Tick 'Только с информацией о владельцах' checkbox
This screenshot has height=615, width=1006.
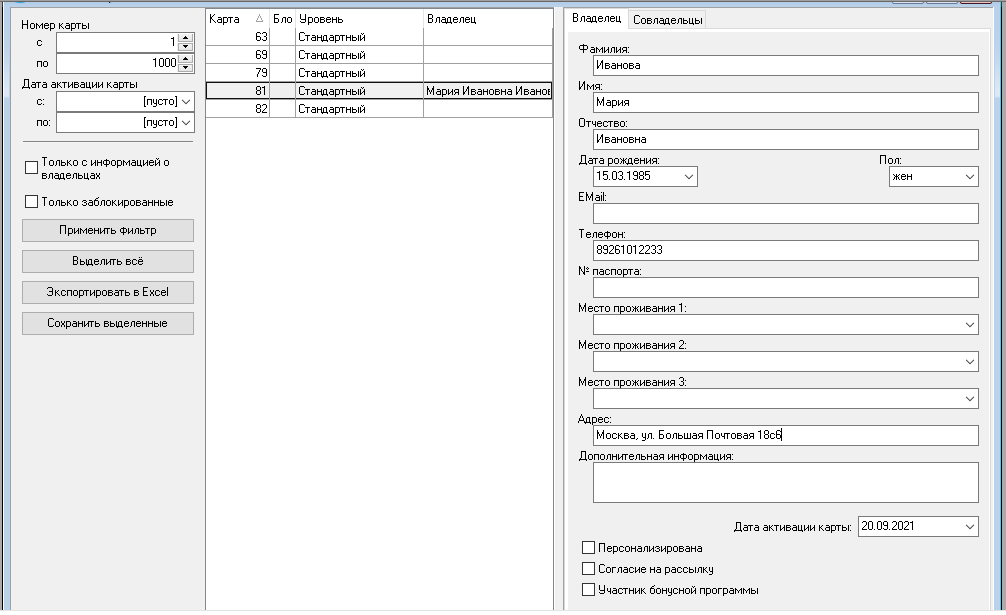[31, 168]
